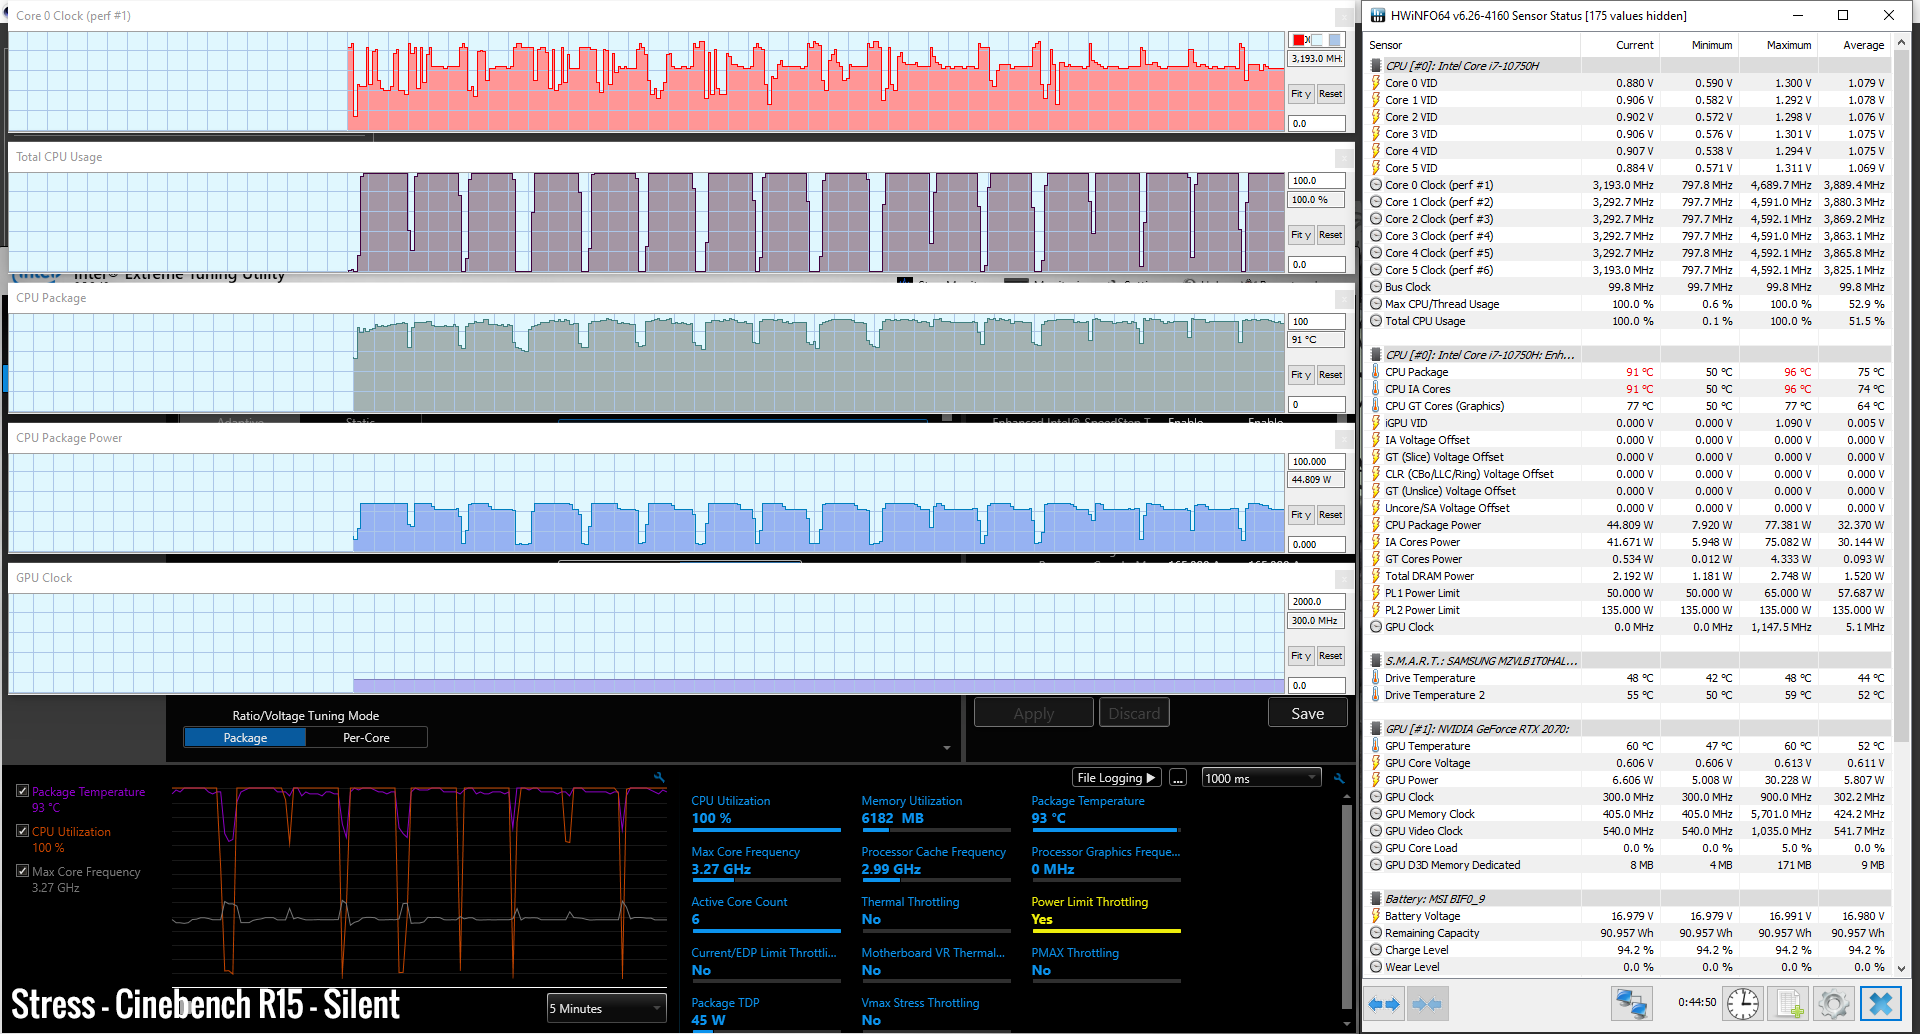
Task: Click the wrench icon above the XTU graph
Action: [x=659, y=777]
